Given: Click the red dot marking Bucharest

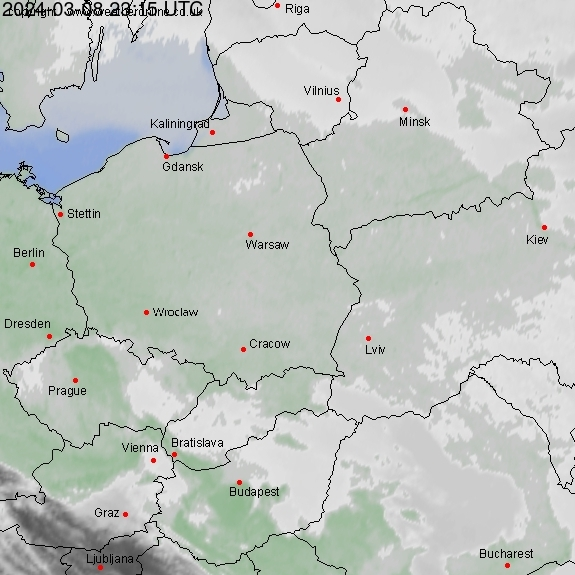Looking at the screenshot, I should (x=508, y=565).
